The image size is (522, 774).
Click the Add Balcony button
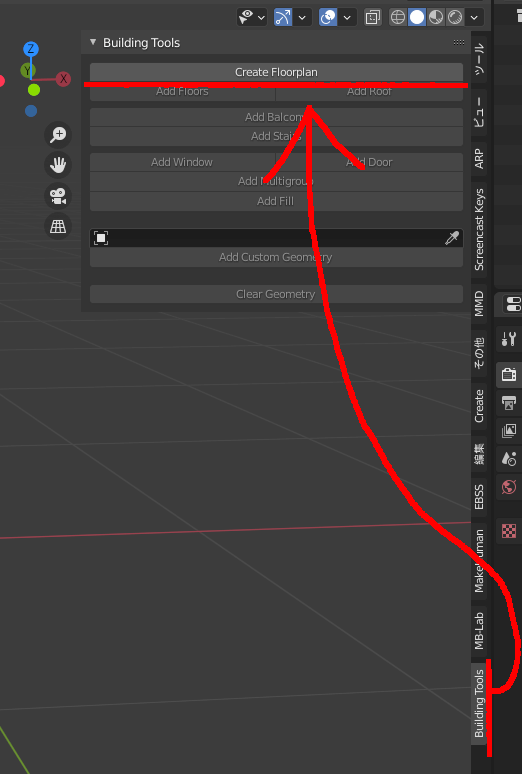point(276,117)
